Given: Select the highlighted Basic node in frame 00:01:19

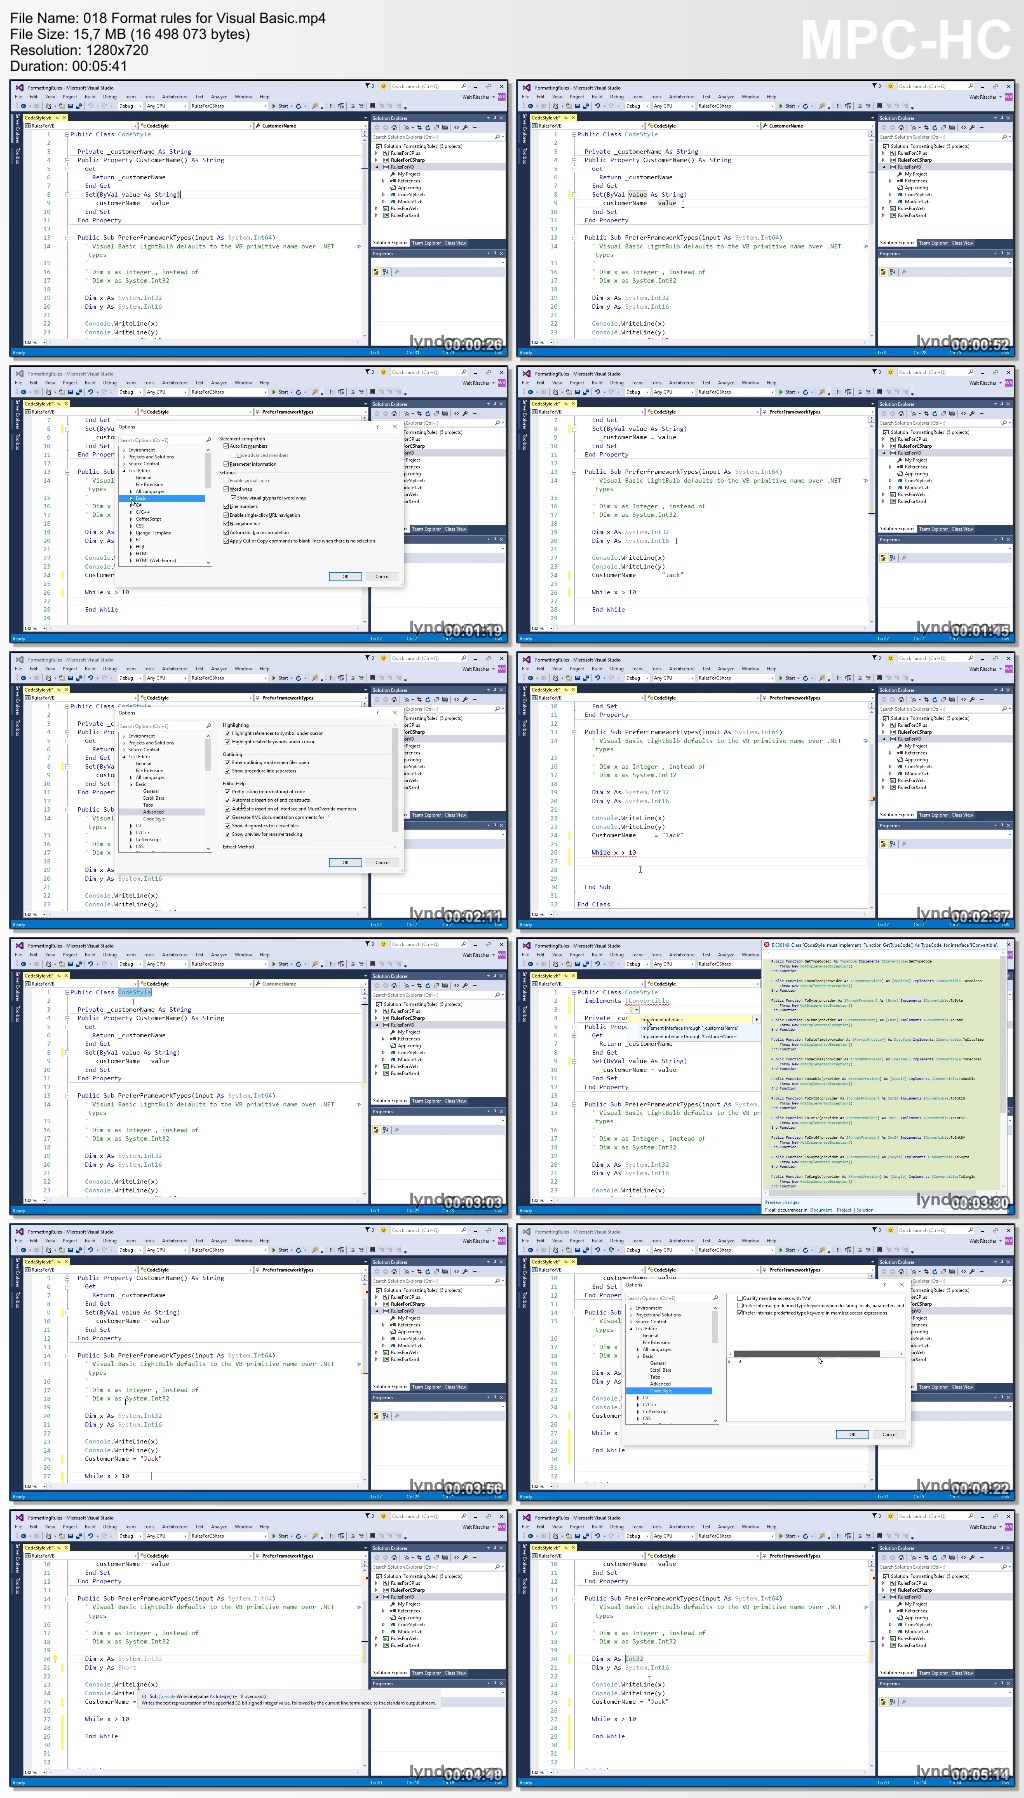Looking at the screenshot, I should (x=161, y=498).
